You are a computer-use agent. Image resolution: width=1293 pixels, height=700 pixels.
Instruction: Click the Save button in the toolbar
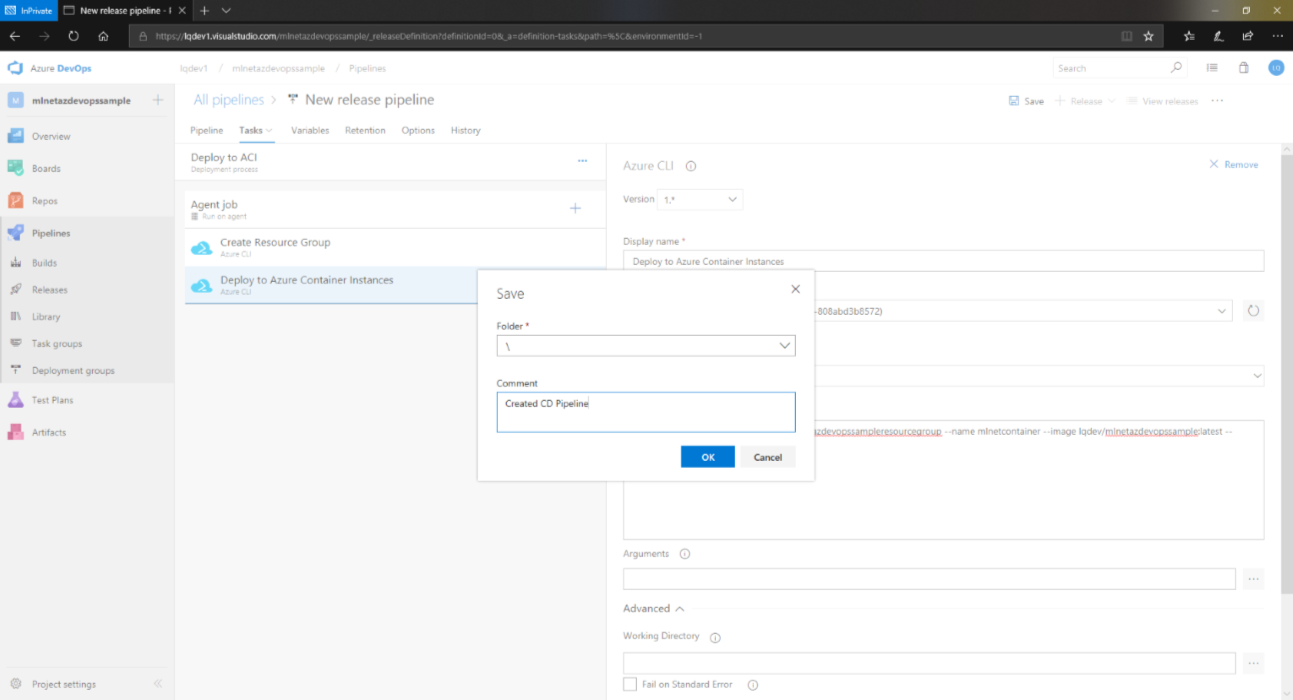coord(1026,101)
